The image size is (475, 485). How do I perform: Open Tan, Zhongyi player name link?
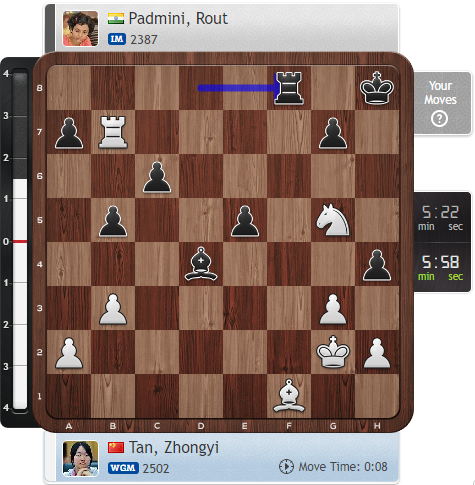tap(174, 447)
